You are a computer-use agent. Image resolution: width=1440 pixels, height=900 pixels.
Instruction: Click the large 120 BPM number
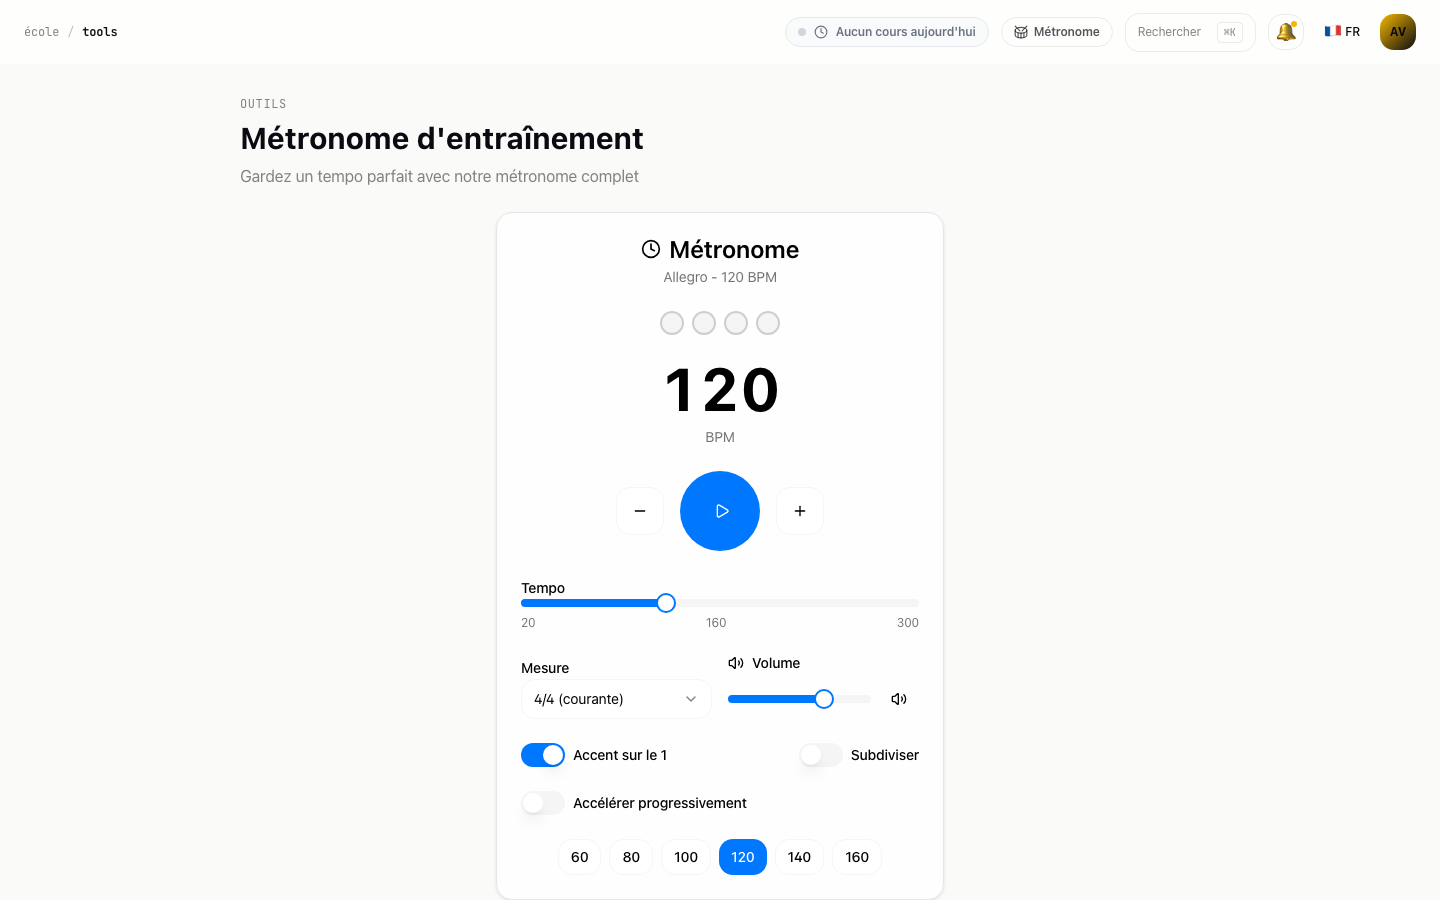coord(720,390)
